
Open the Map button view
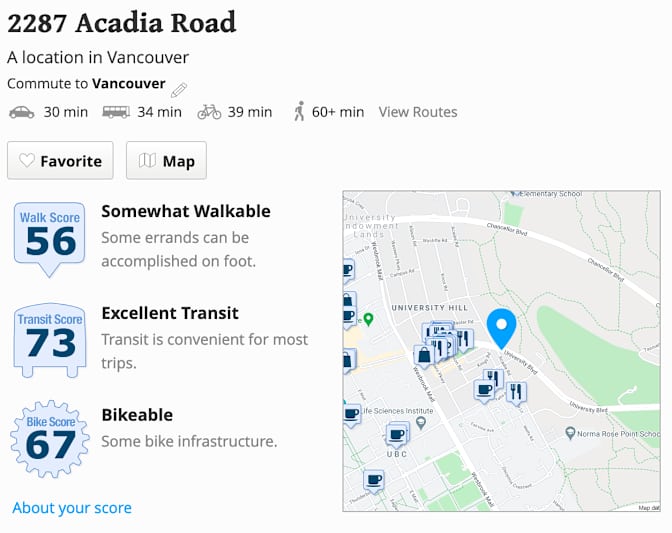tap(166, 161)
